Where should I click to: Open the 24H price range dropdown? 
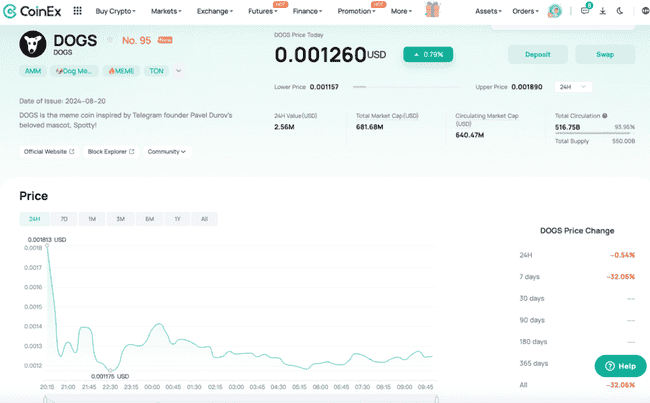573,87
